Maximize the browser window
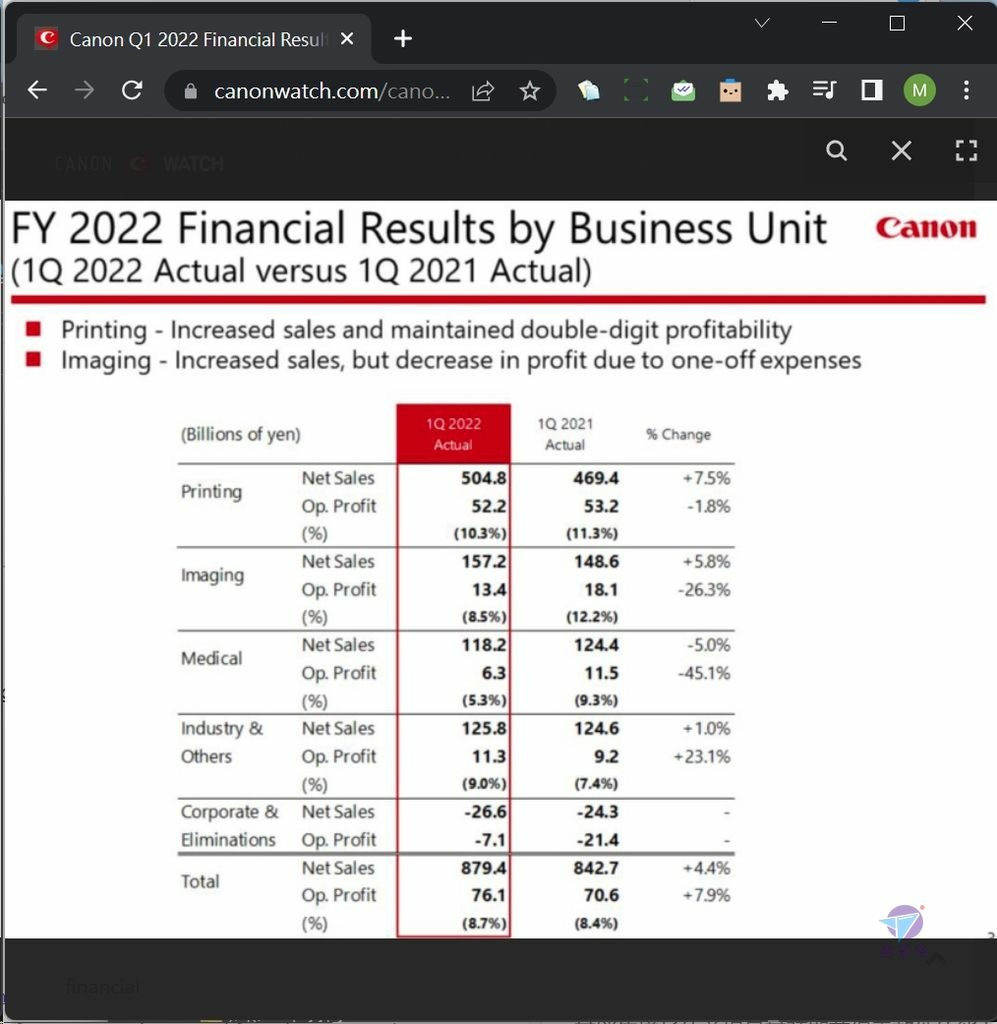Viewport: 997px width, 1024px height. 897,24
